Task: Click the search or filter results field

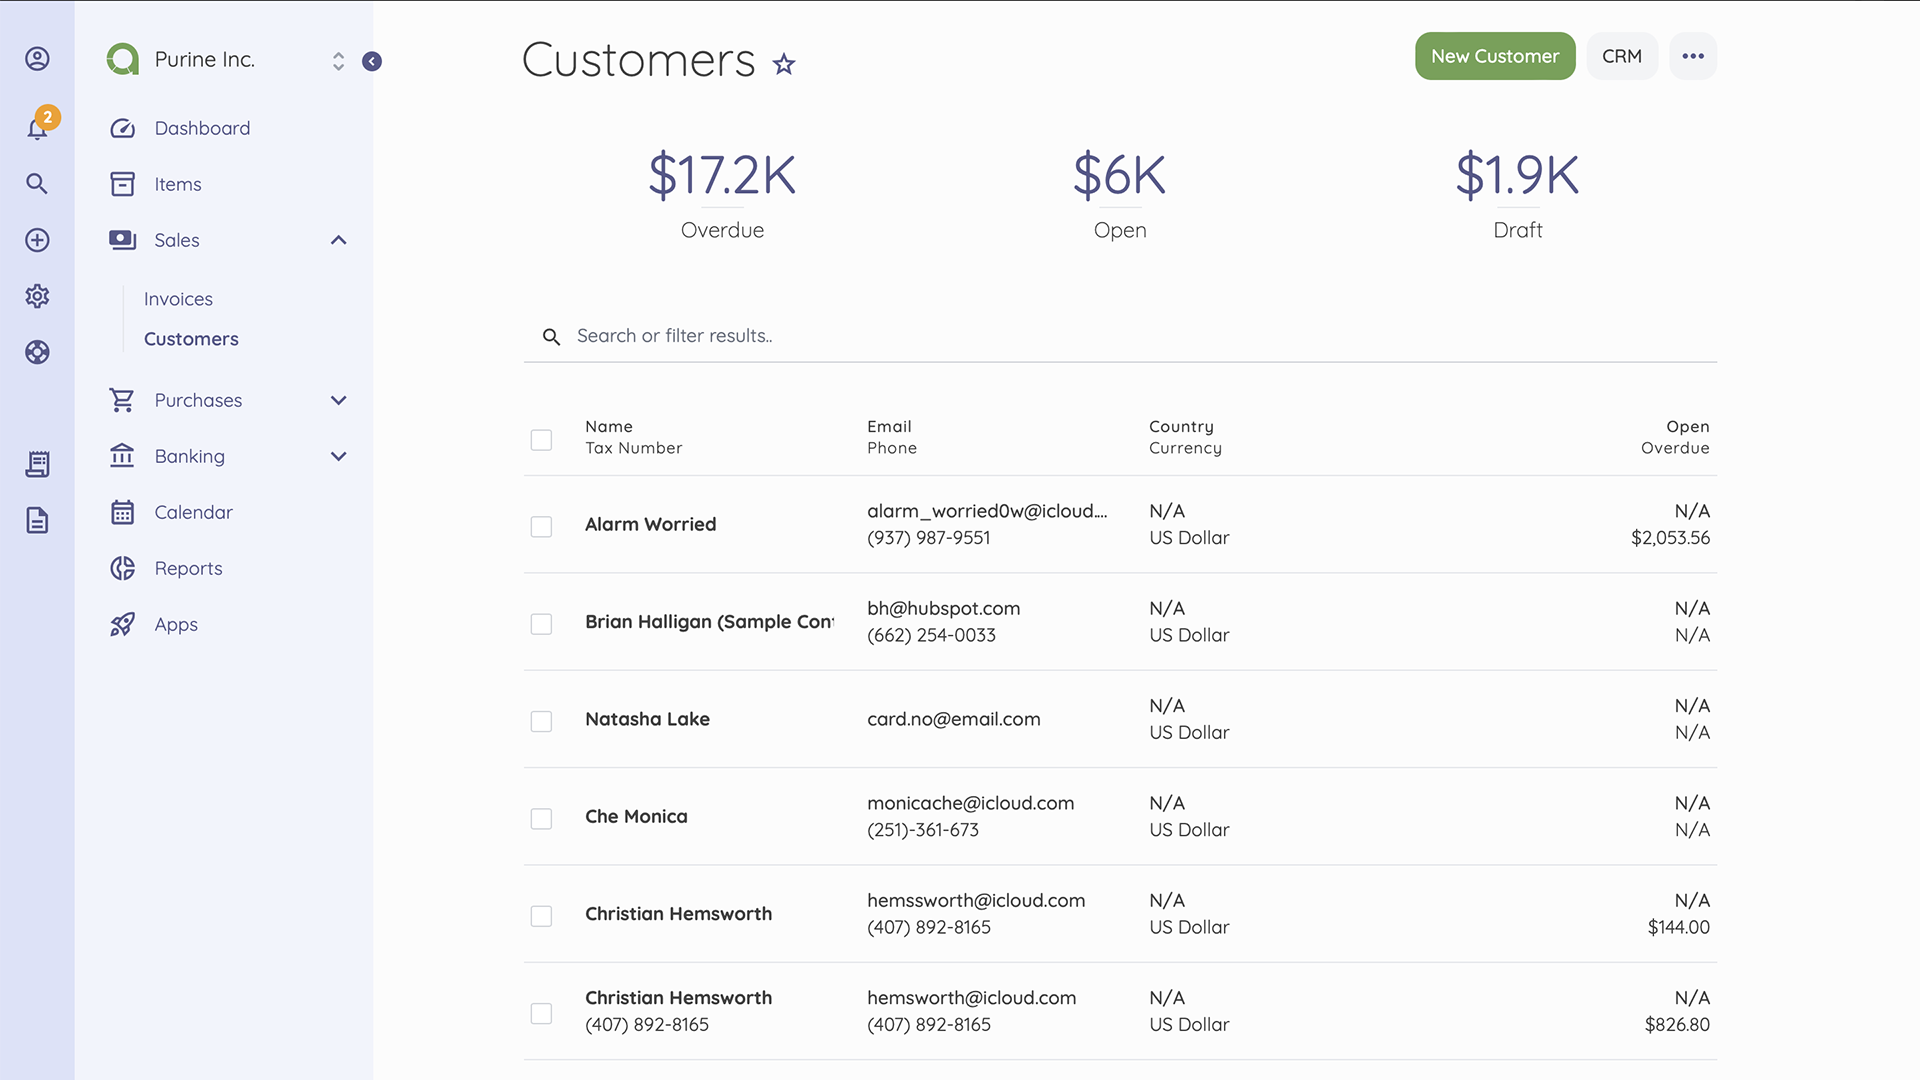Action: point(900,336)
